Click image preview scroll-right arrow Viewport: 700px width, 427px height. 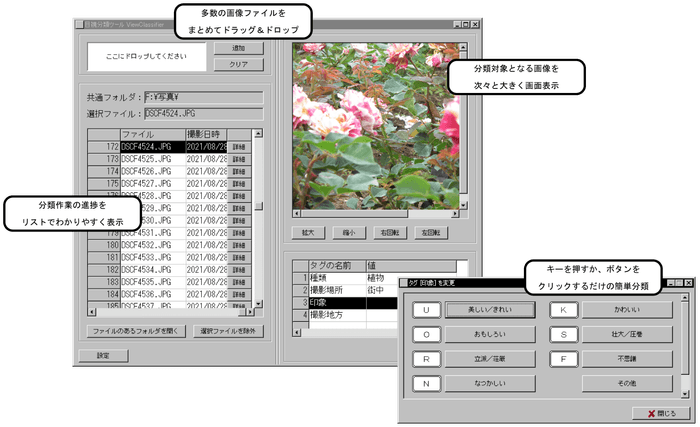click(x=455, y=214)
